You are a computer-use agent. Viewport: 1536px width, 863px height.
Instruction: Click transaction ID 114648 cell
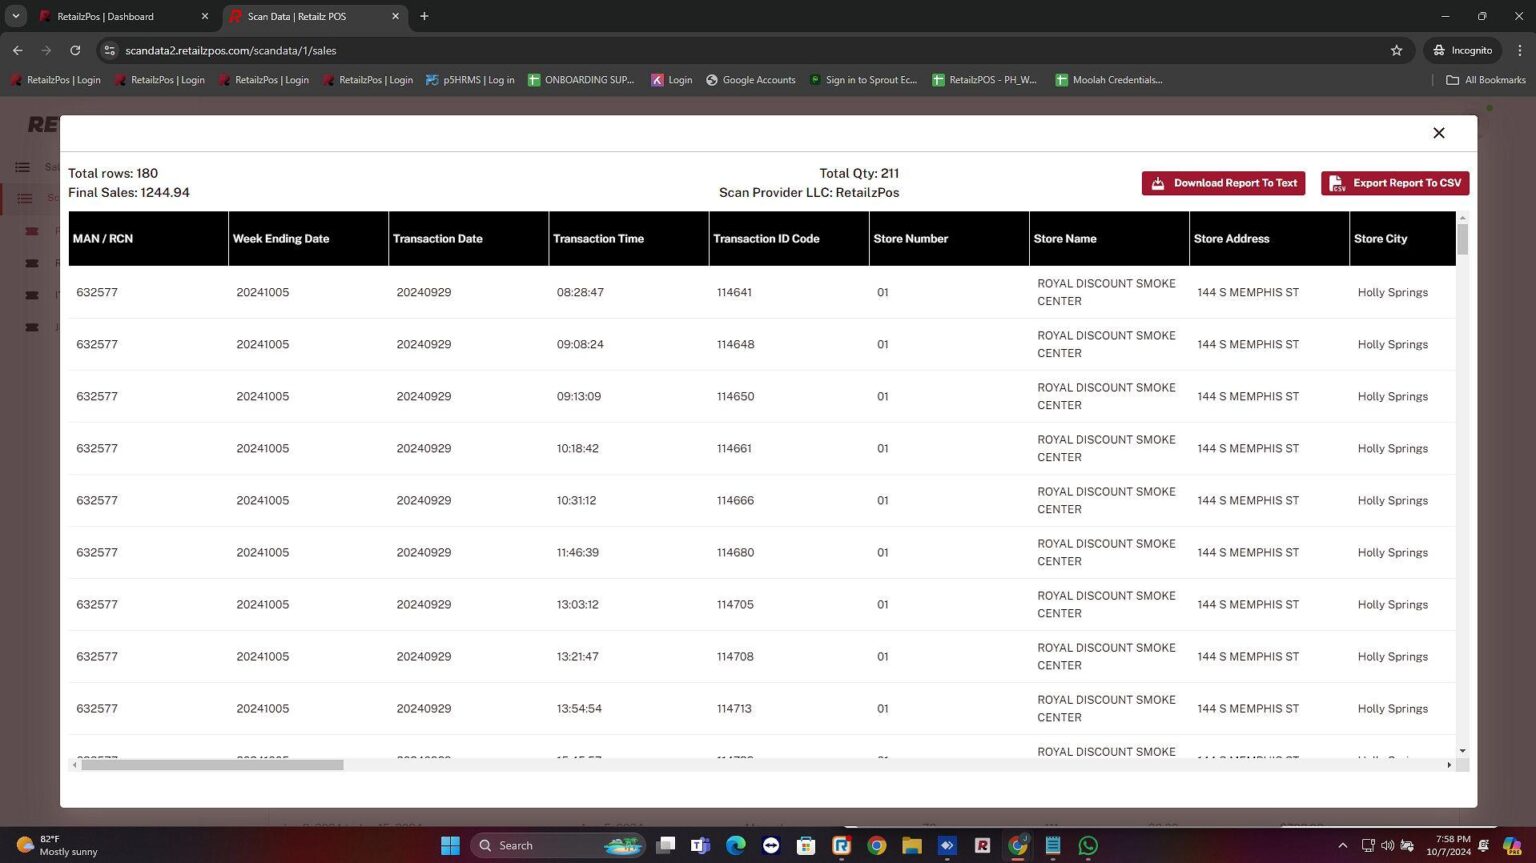click(x=735, y=345)
